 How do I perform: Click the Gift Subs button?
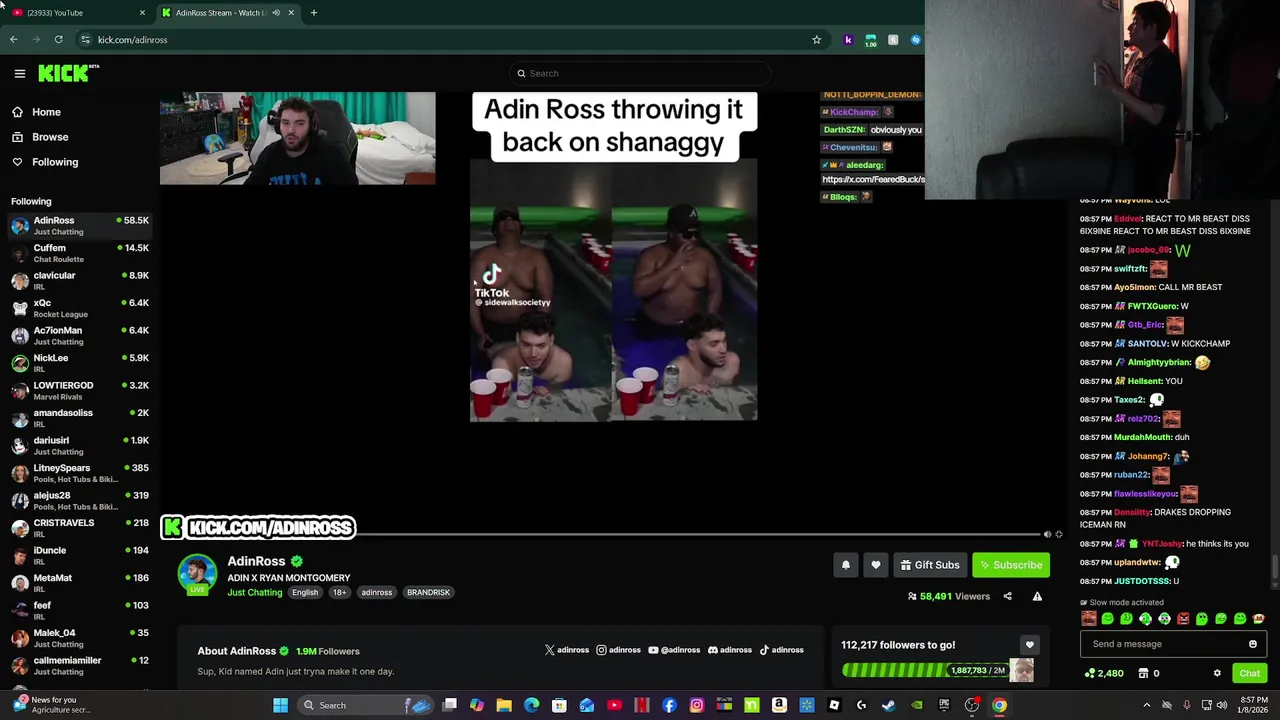click(x=930, y=565)
